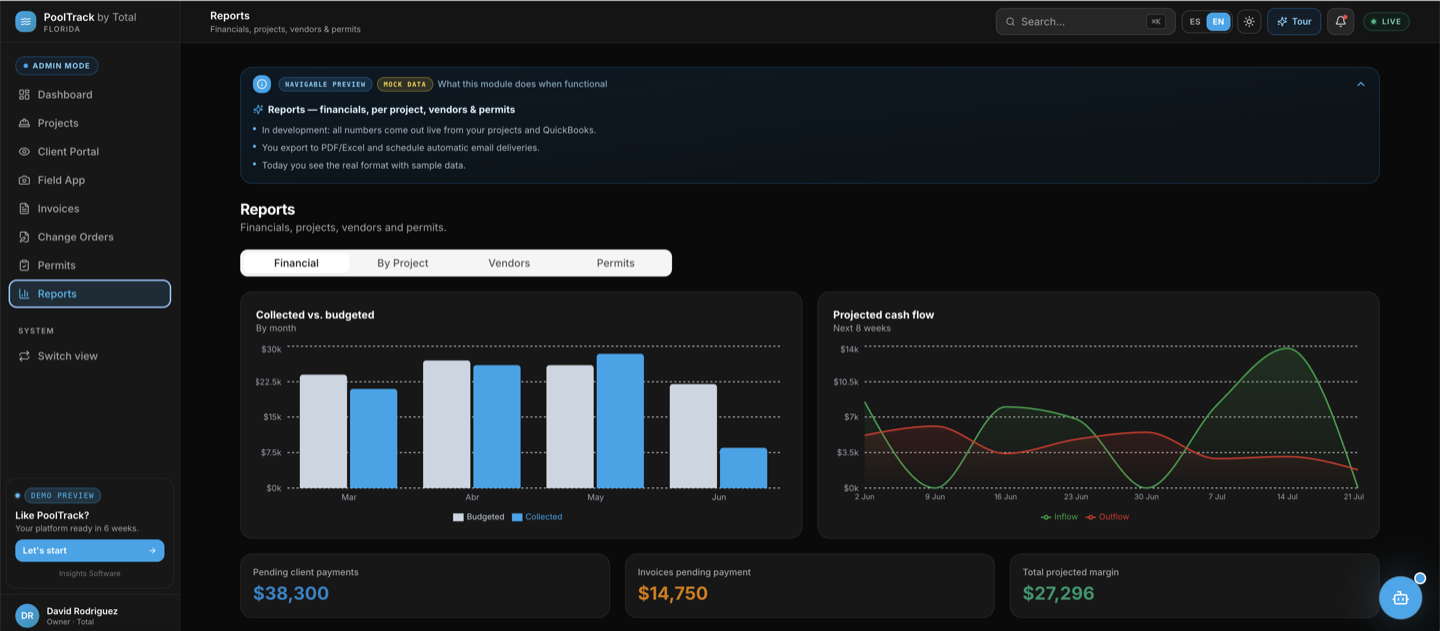1440x631 pixels.
Task: Open Dashboard in the sidebar
Action: click(90, 95)
